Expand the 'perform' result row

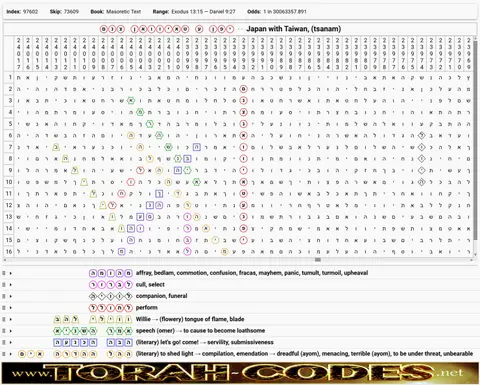(x=11, y=308)
